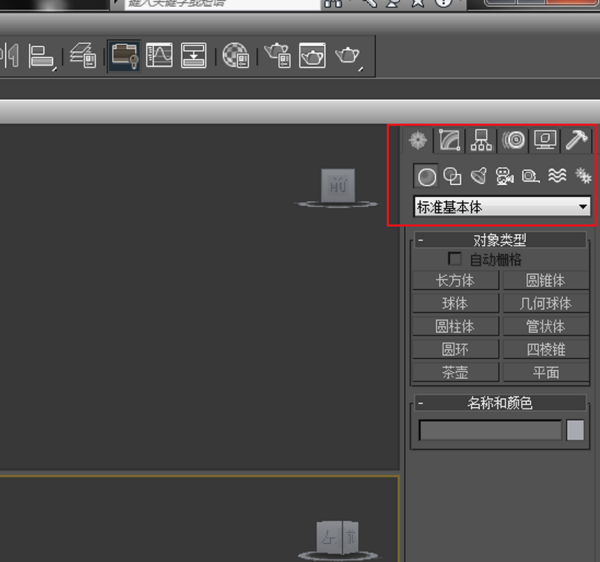Click the 左 face of lower ViewCube
This screenshot has width=600, height=562.
[x=329, y=538]
